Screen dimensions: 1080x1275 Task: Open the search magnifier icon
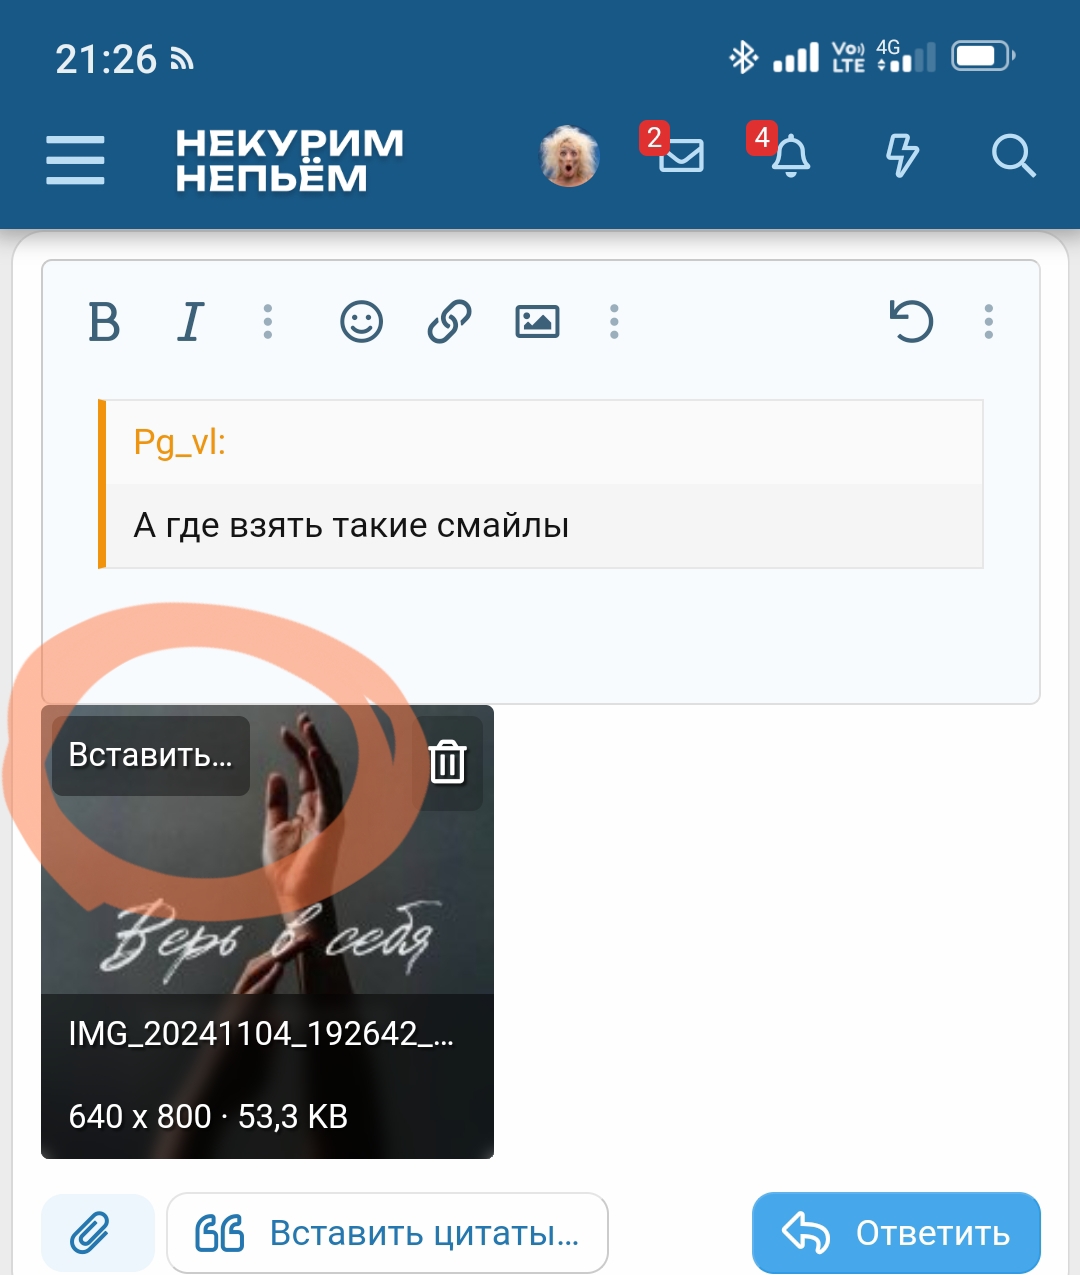tap(1013, 157)
